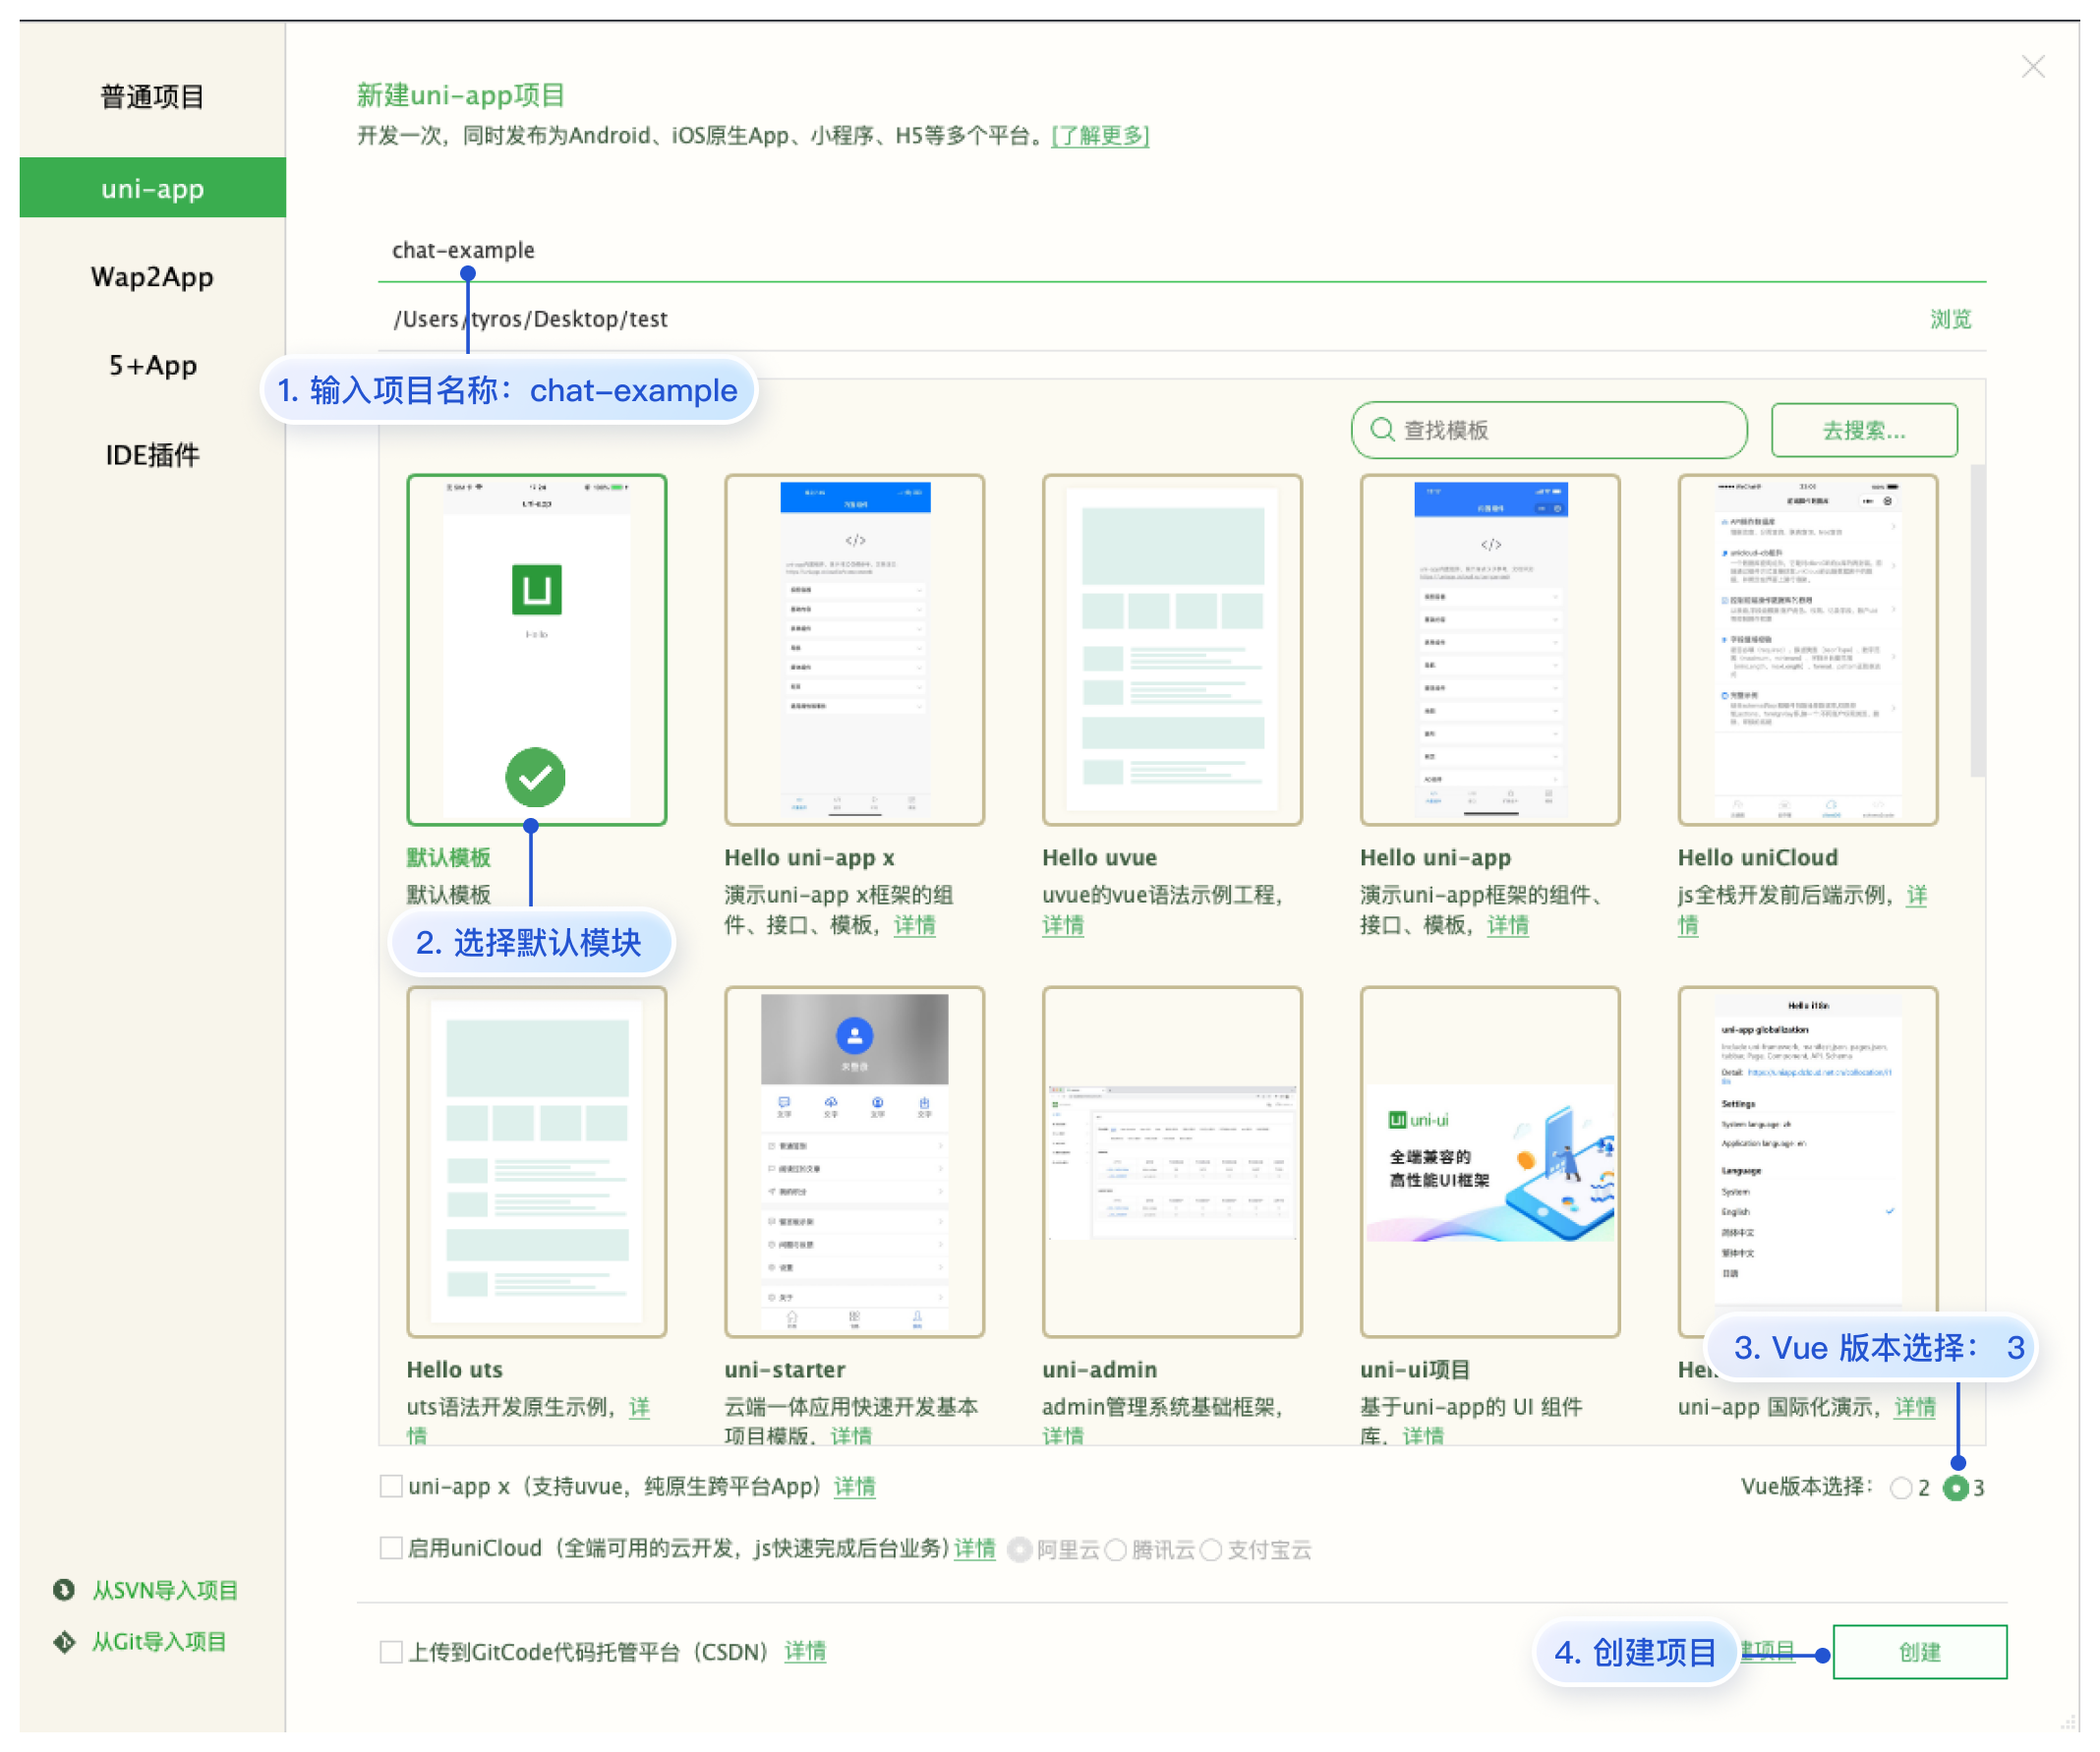Open the IDE插件 tab
The image size is (2100, 1752).
pyautogui.click(x=152, y=455)
